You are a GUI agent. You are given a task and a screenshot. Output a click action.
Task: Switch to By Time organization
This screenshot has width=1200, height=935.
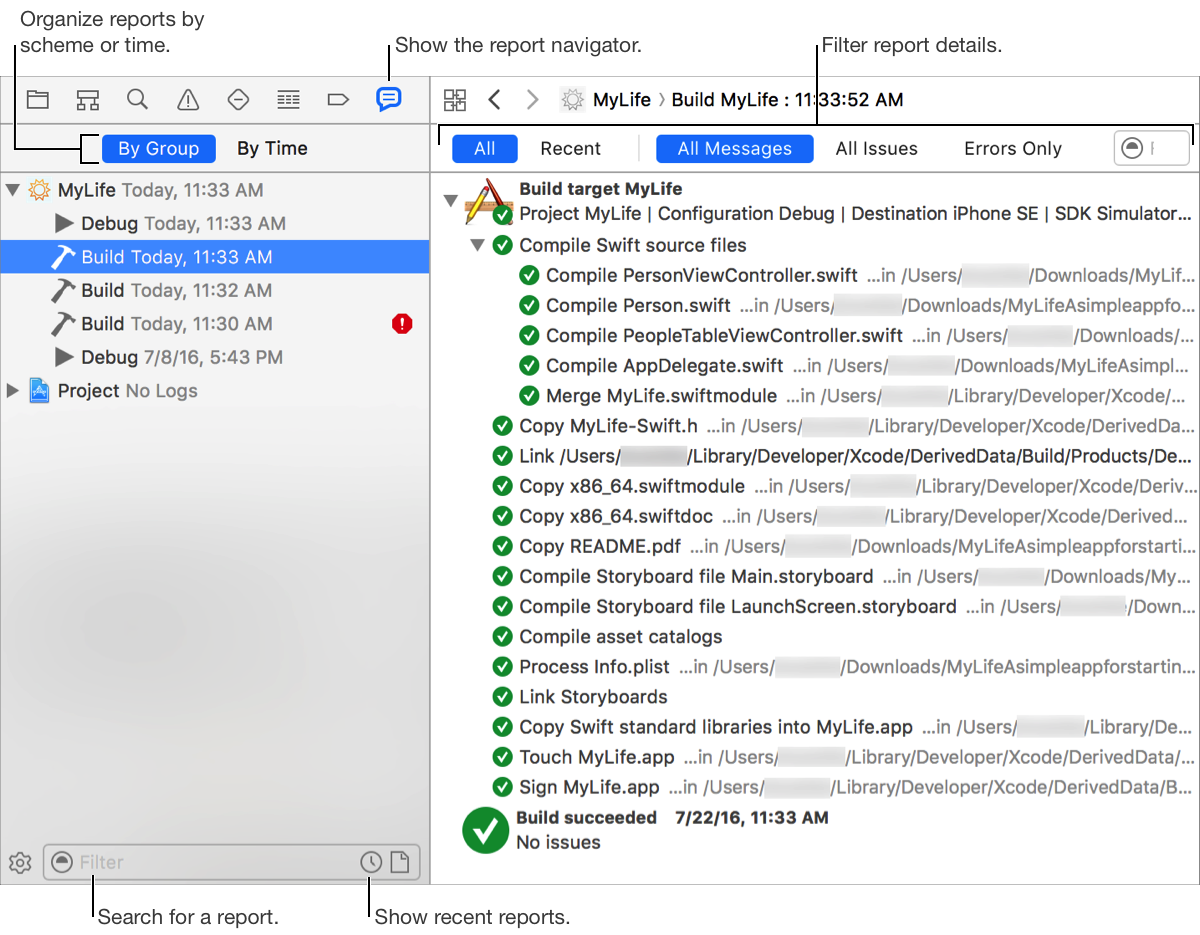pos(272,148)
